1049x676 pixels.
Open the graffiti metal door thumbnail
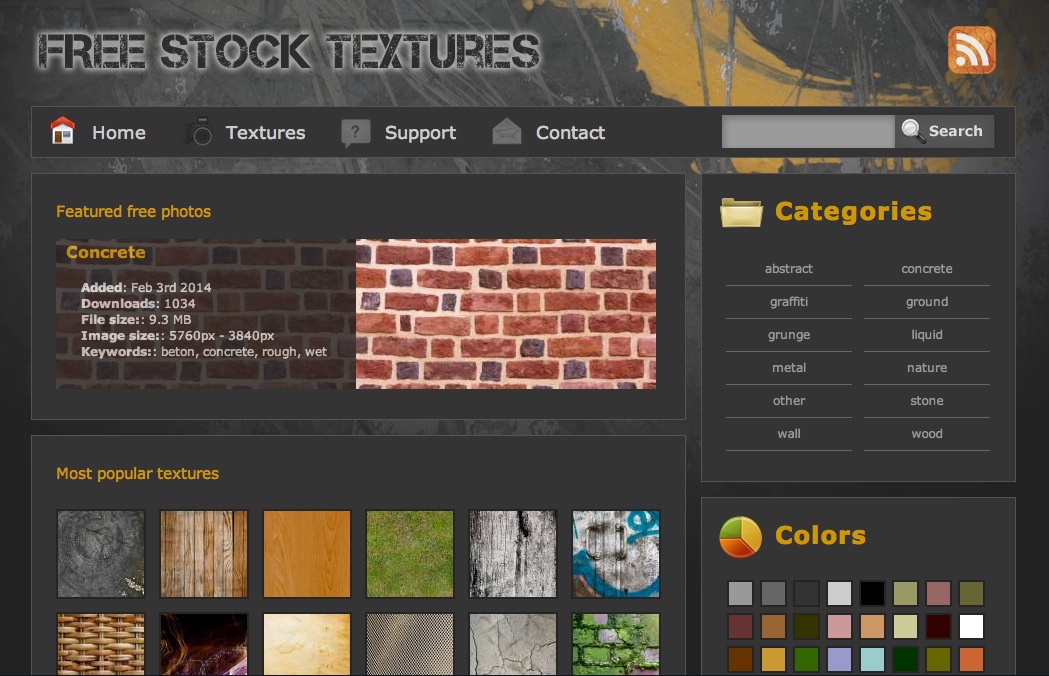616,554
